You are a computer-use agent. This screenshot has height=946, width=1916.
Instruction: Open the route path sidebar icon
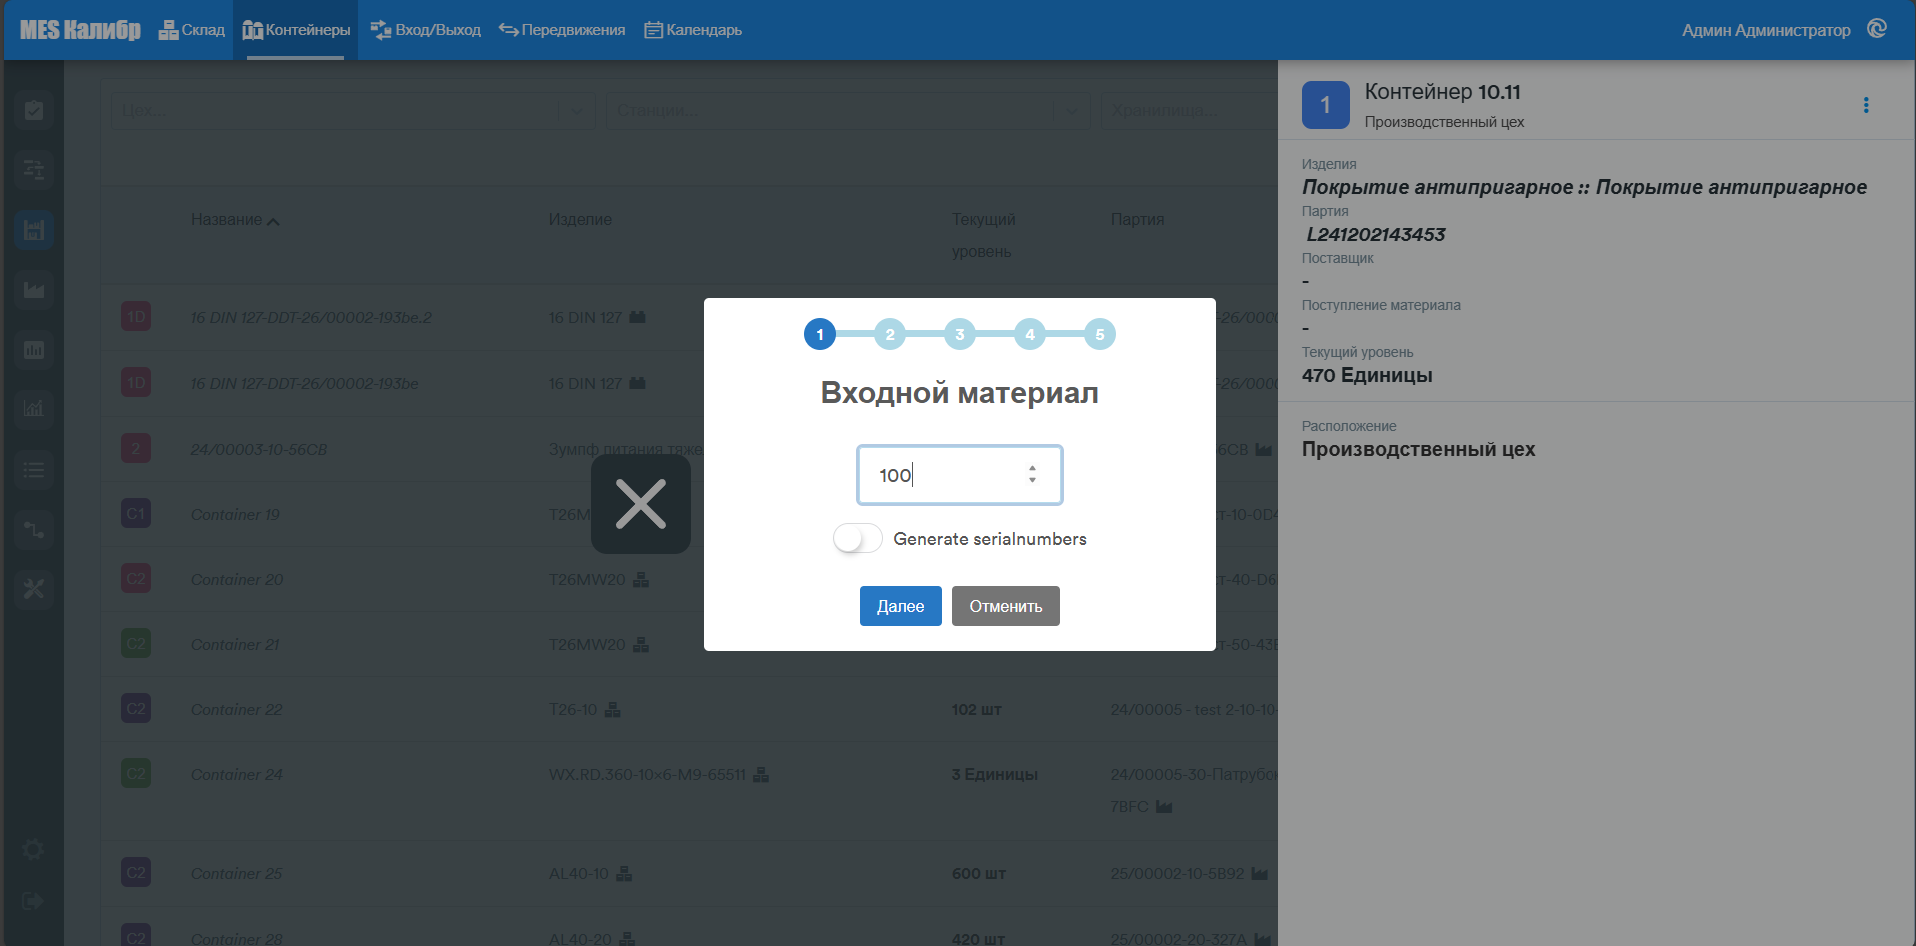coord(34,529)
